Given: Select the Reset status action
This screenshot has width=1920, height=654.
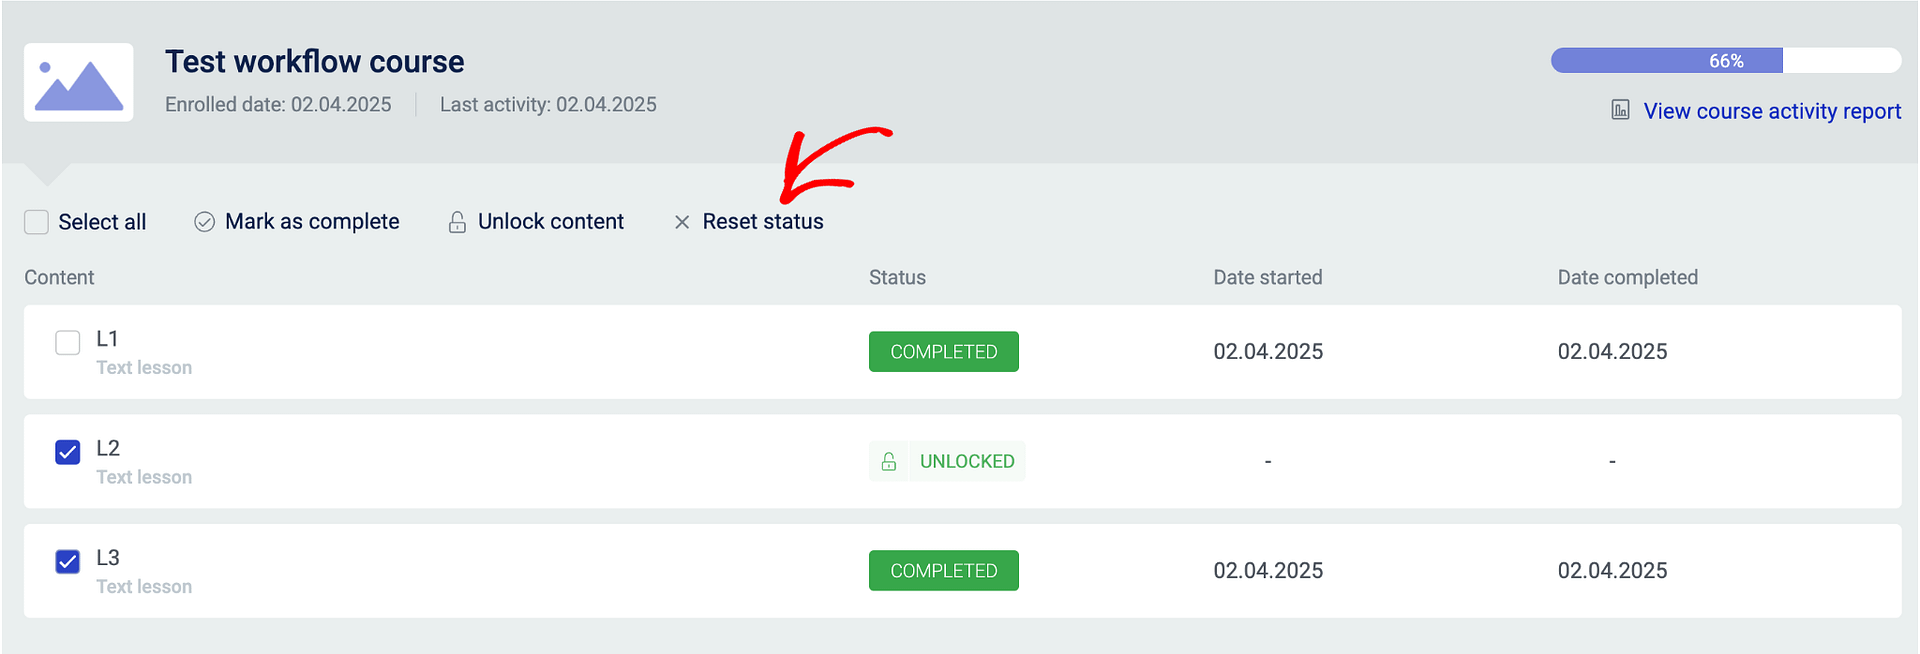Looking at the screenshot, I should point(763,221).
